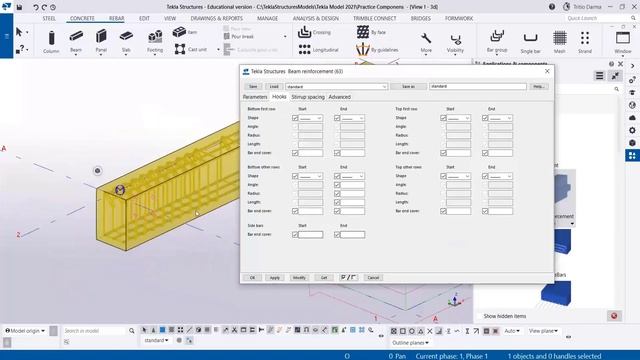Open the Top other rows End shape dropdown
The width and height of the screenshot is (640, 360).
click(501, 176)
